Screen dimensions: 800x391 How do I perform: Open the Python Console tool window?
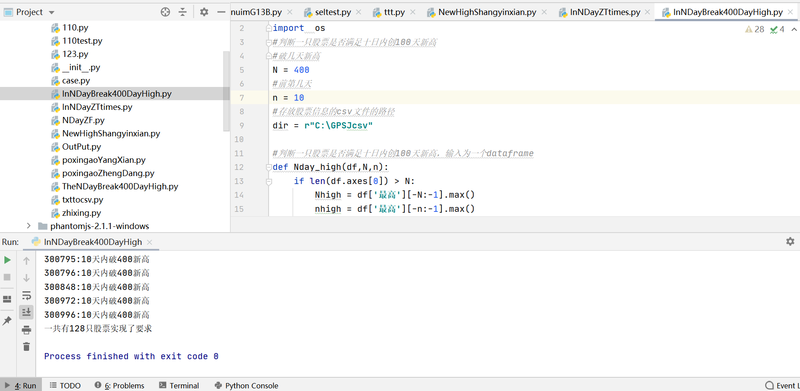pyautogui.click(x=246, y=385)
